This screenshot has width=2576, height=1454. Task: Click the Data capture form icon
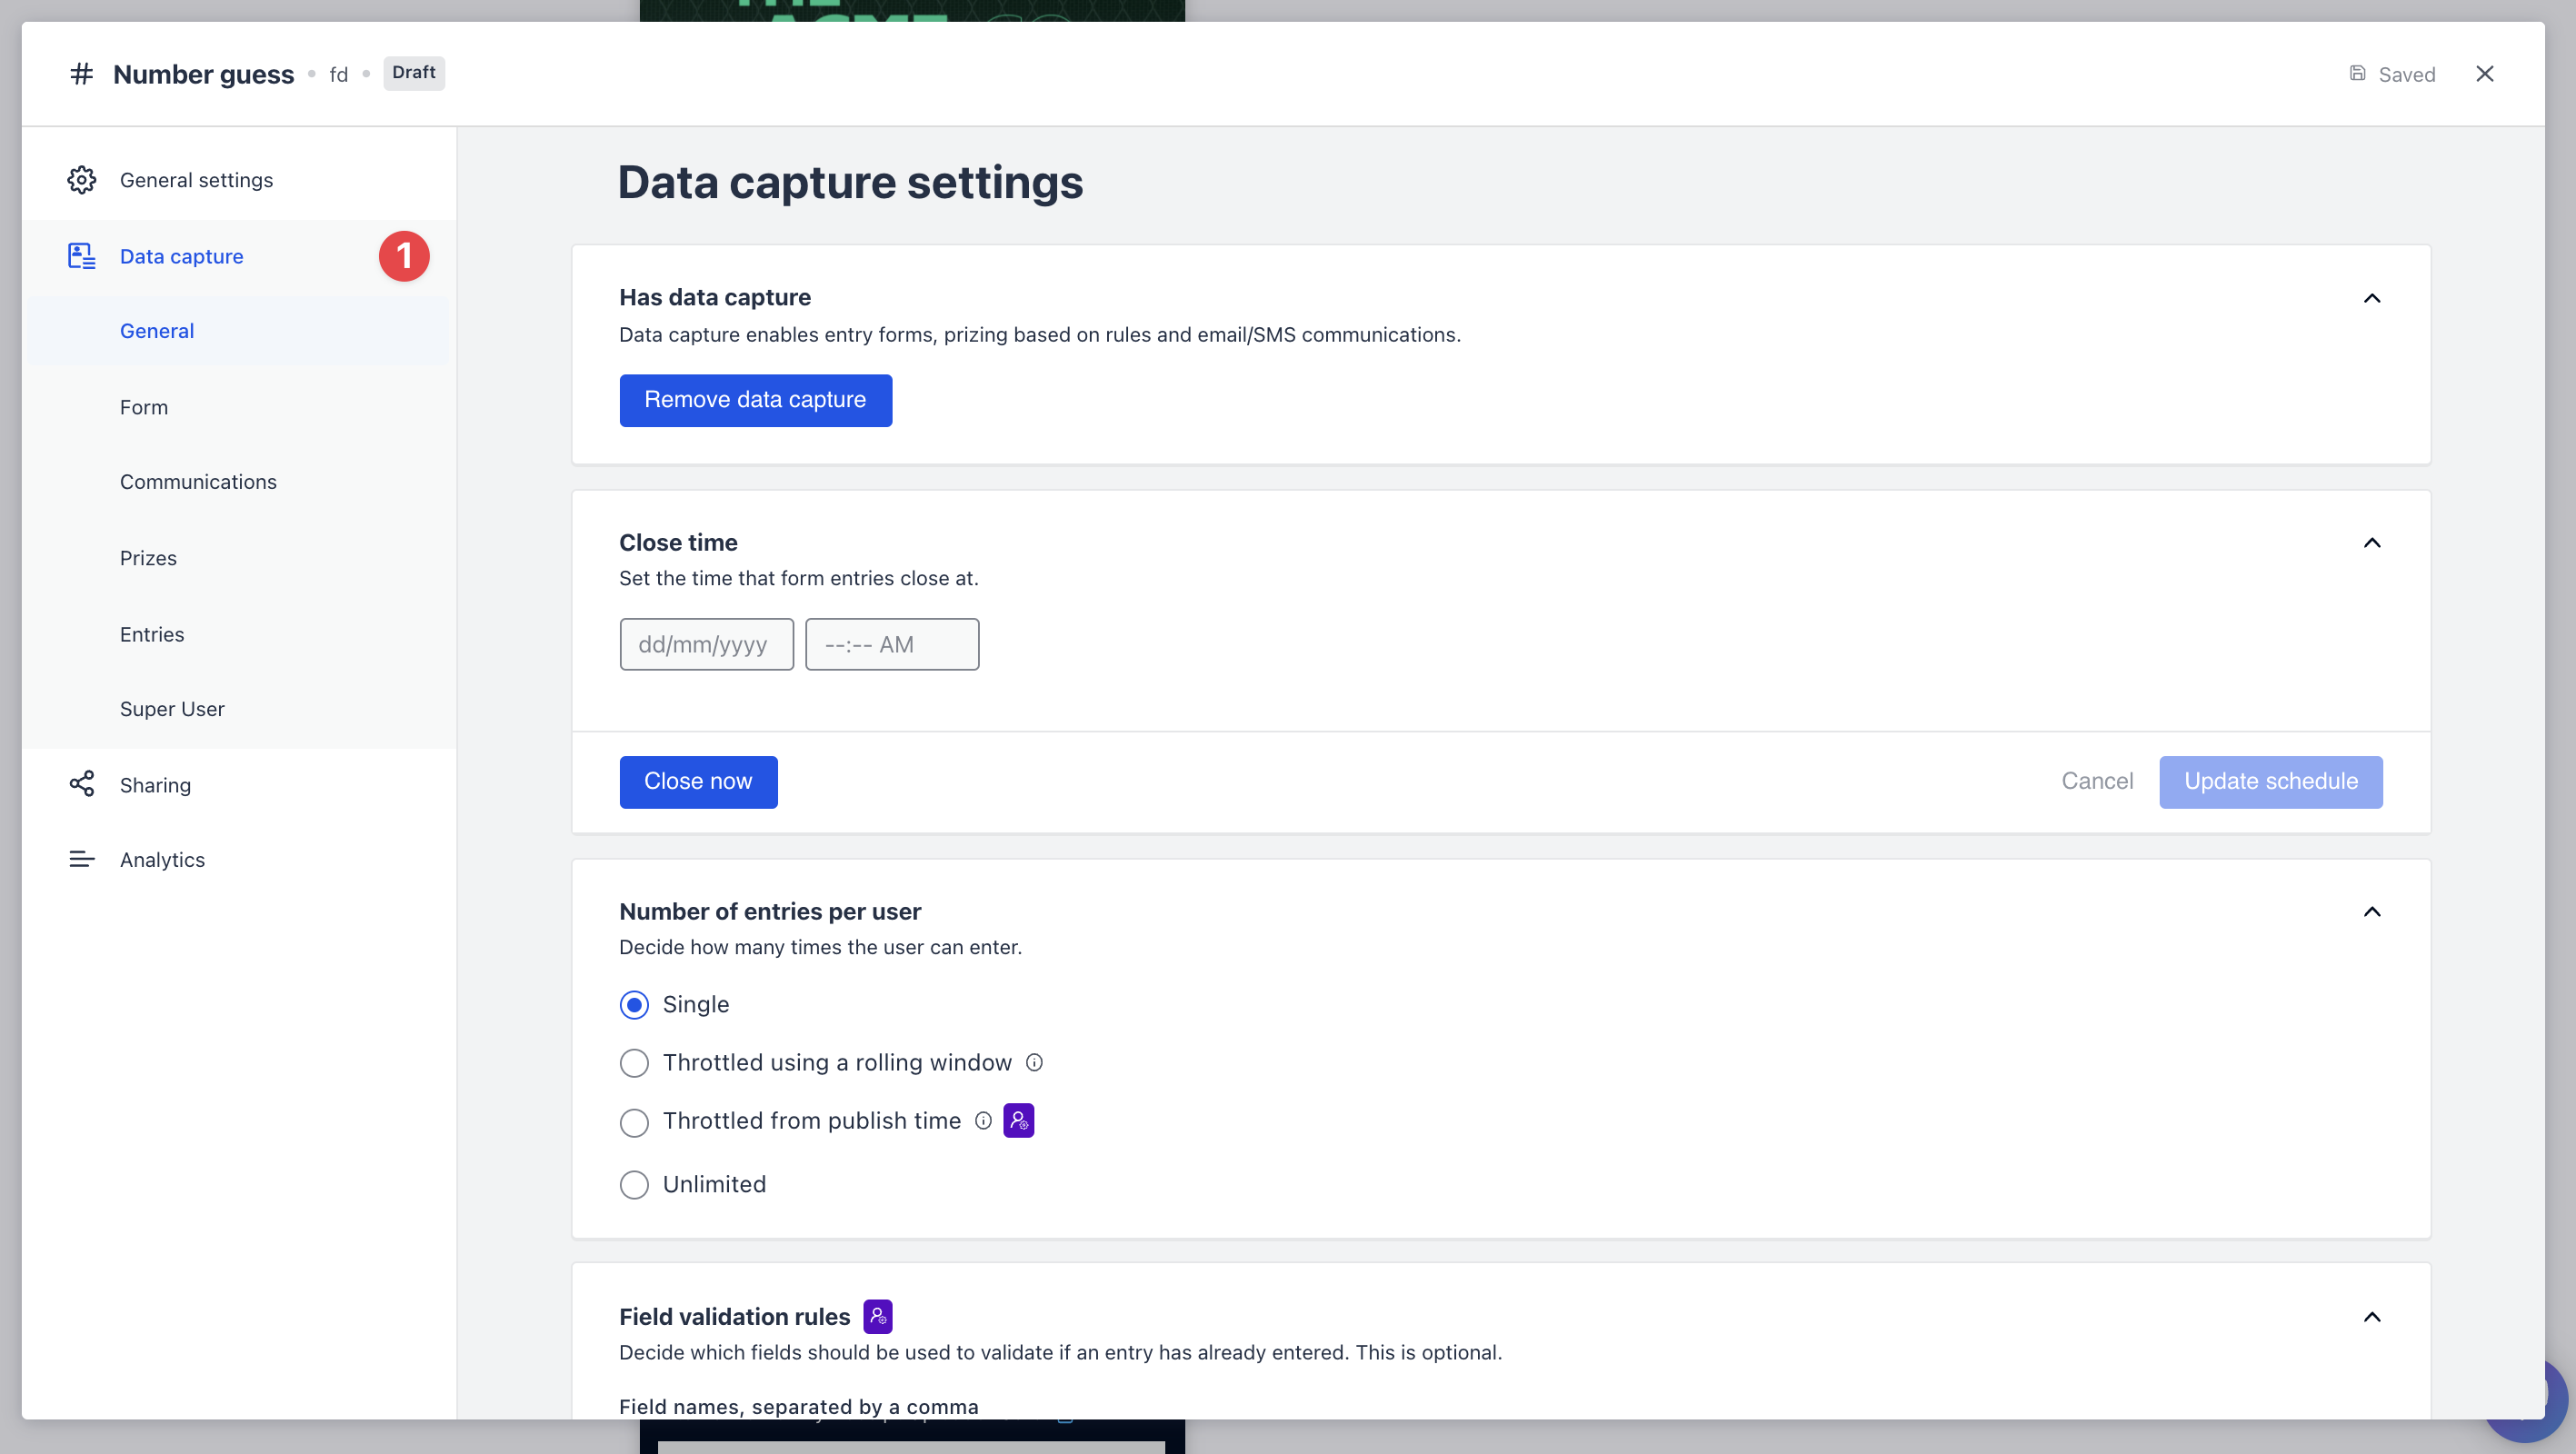tap(81, 256)
